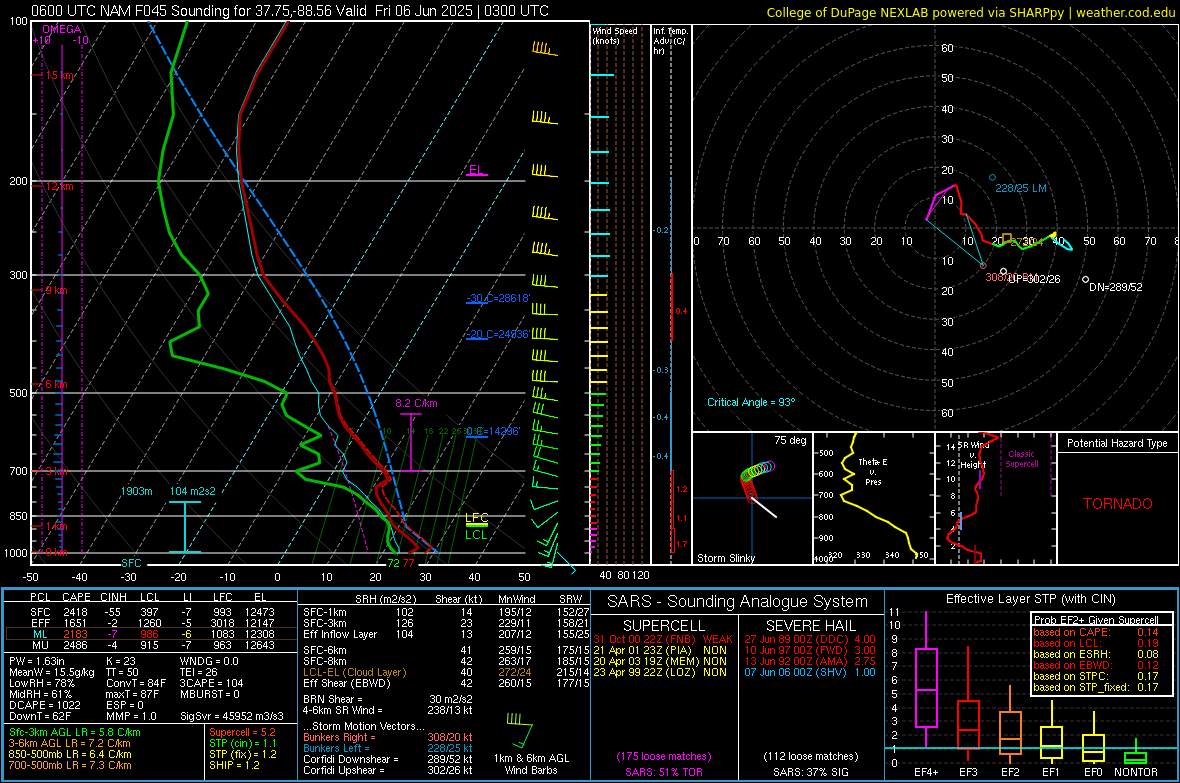Click the '1903m' effective inflow label
Image resolution: width=1180 pixels, height=783 pixels.
tap(136, 491)
